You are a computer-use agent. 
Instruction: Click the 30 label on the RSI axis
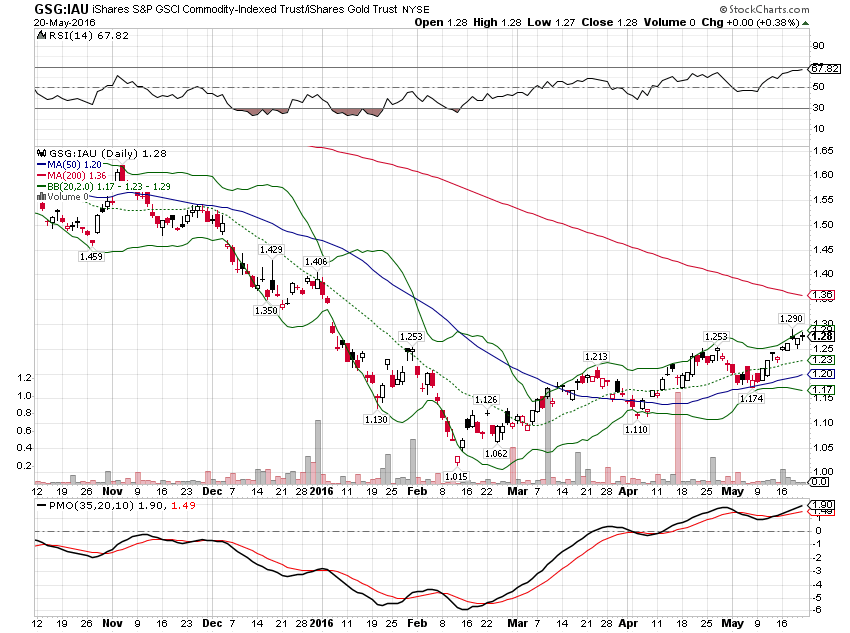pyautogui.click(x=818, y=108)
